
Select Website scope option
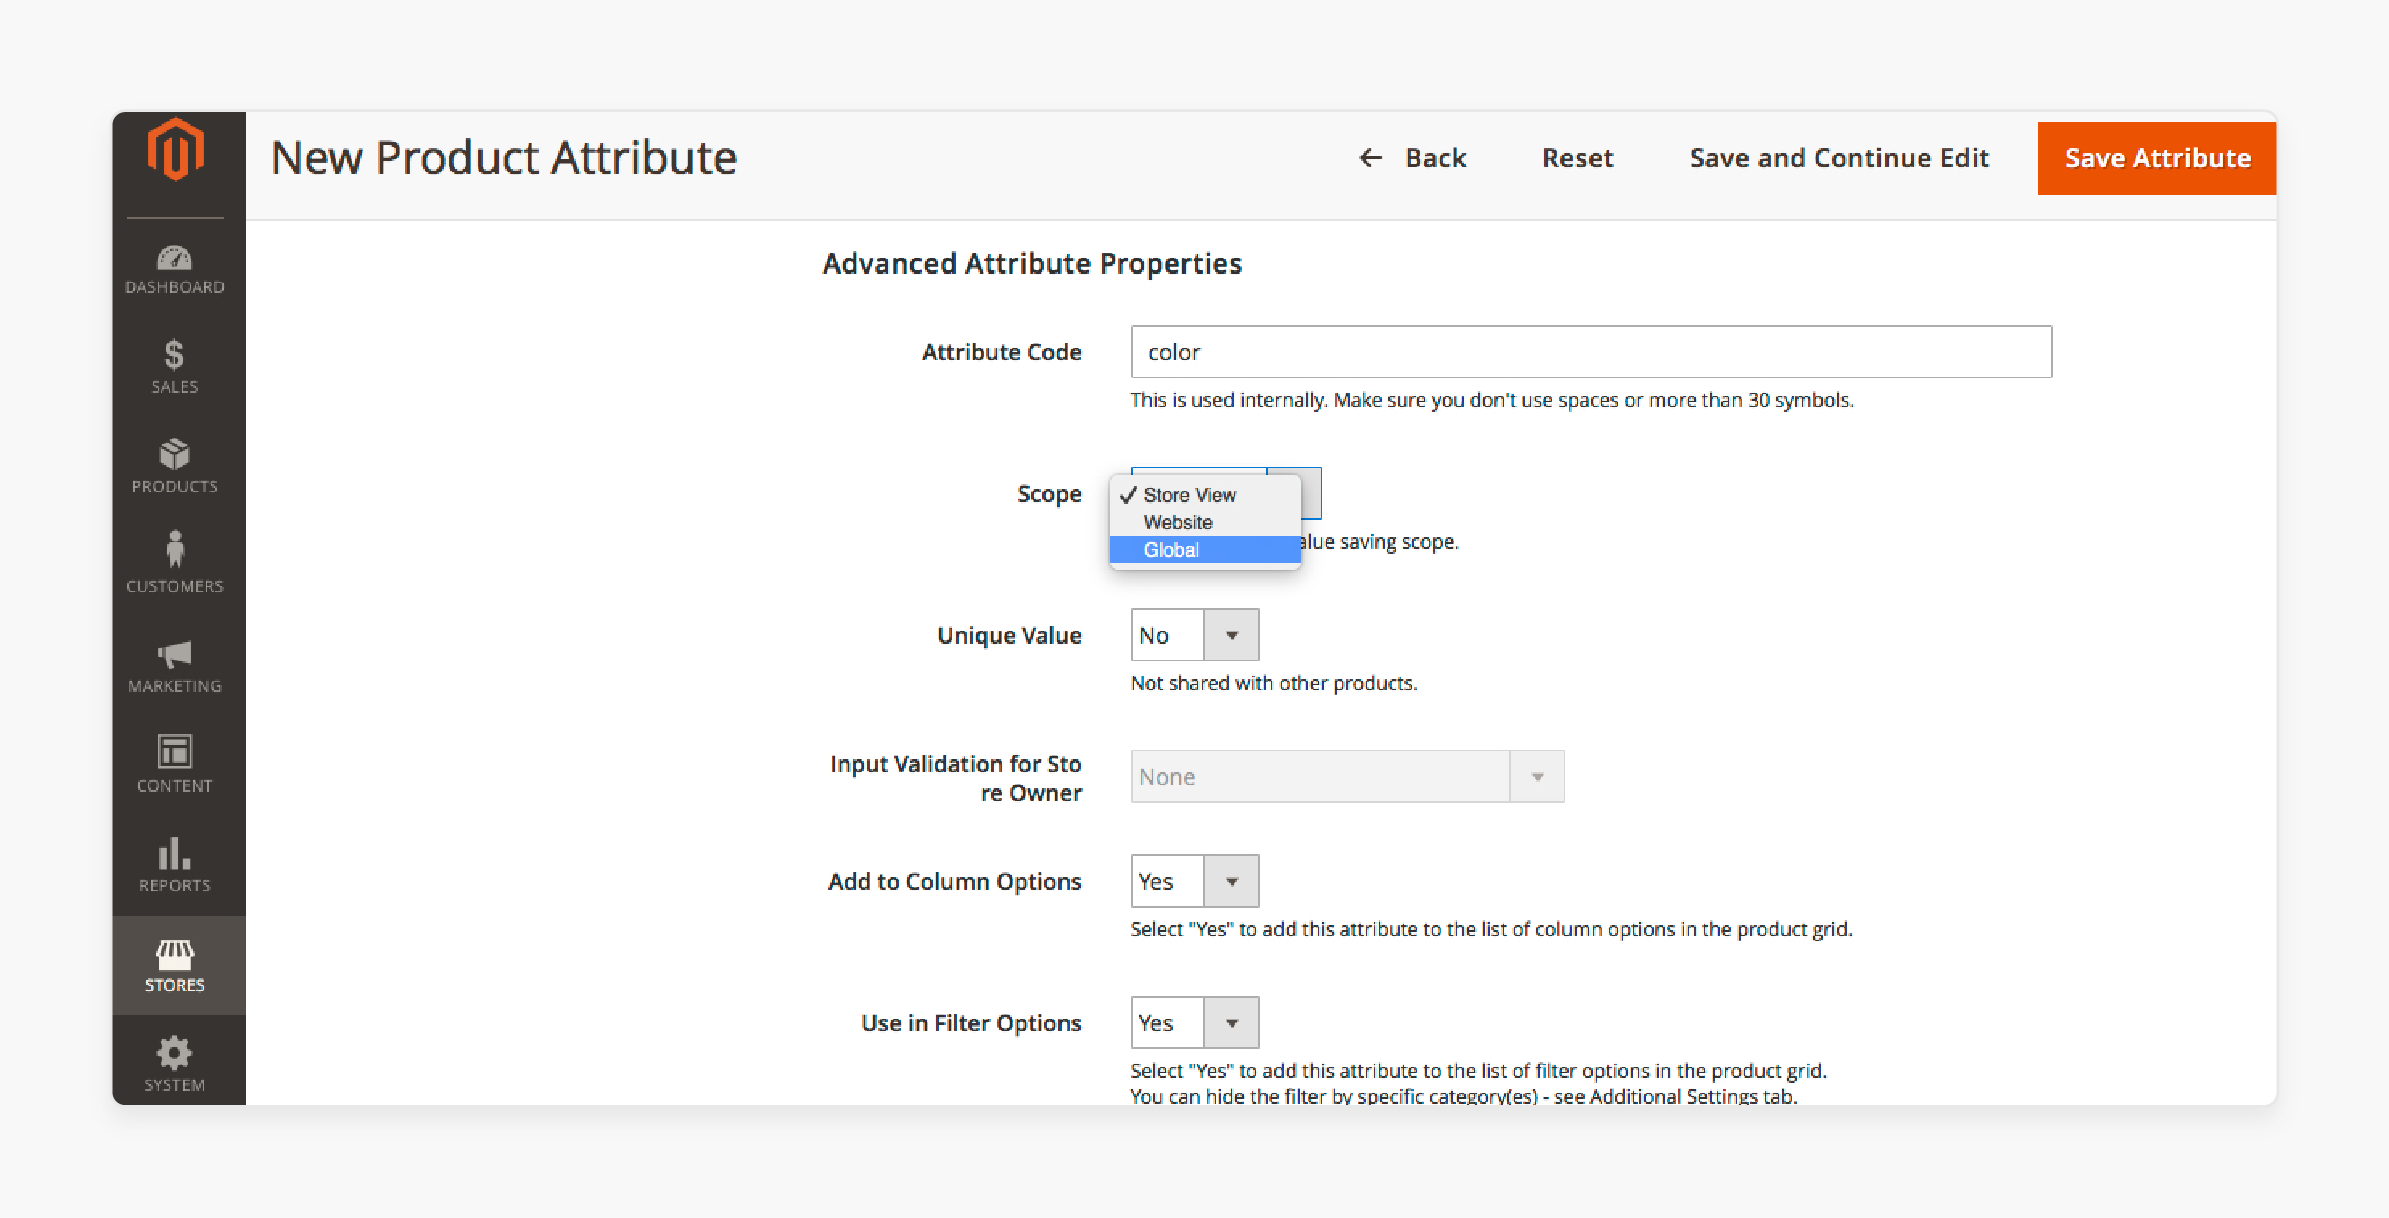tap(1205, 522)
